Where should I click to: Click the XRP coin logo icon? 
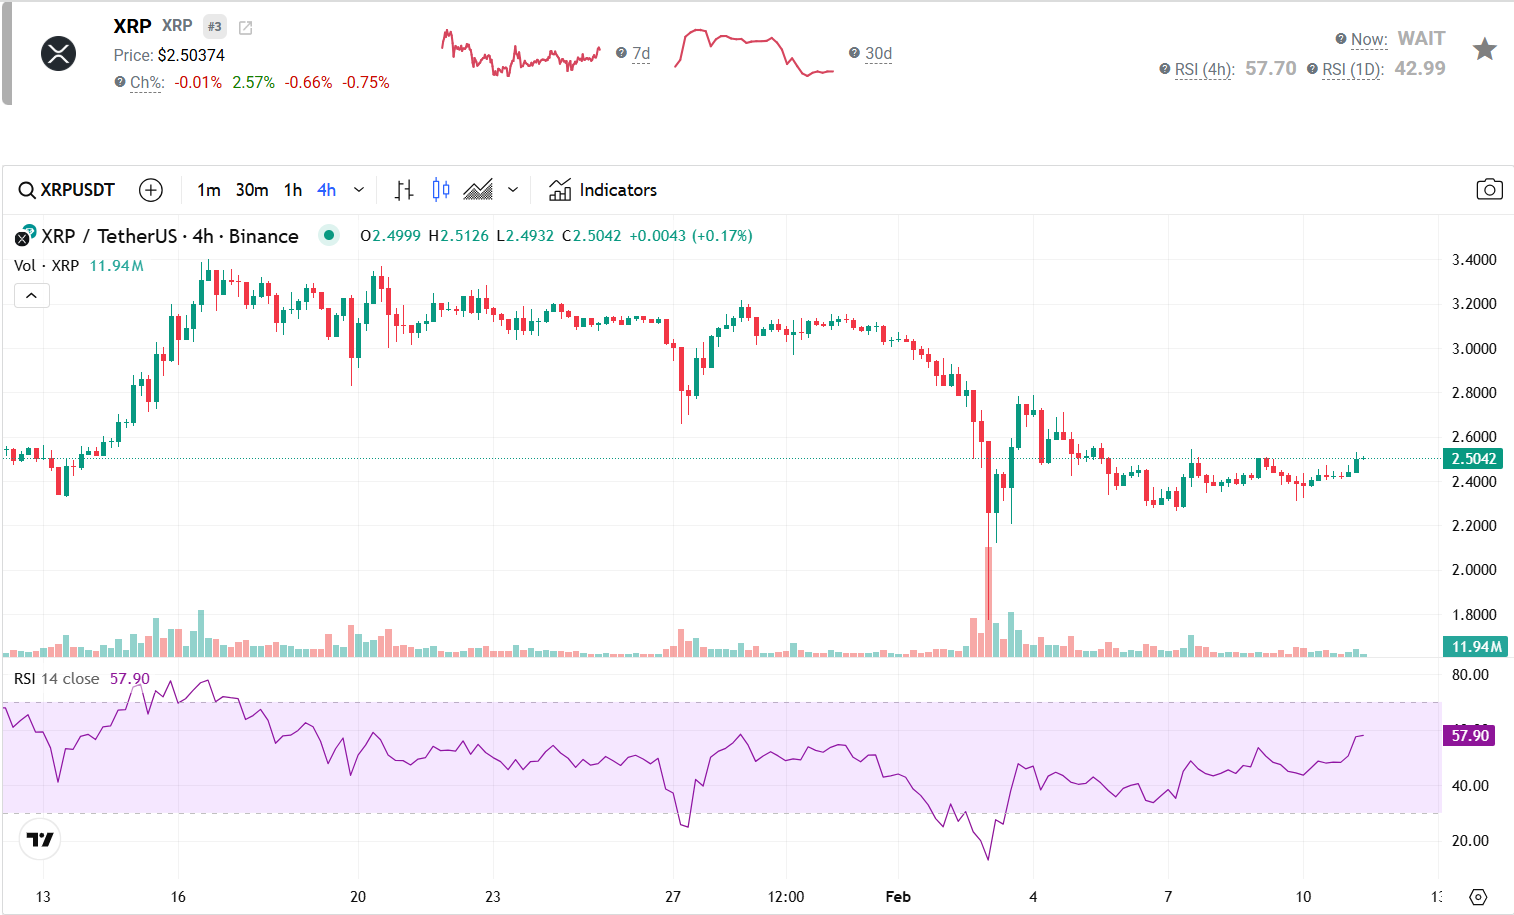point(59,53)
